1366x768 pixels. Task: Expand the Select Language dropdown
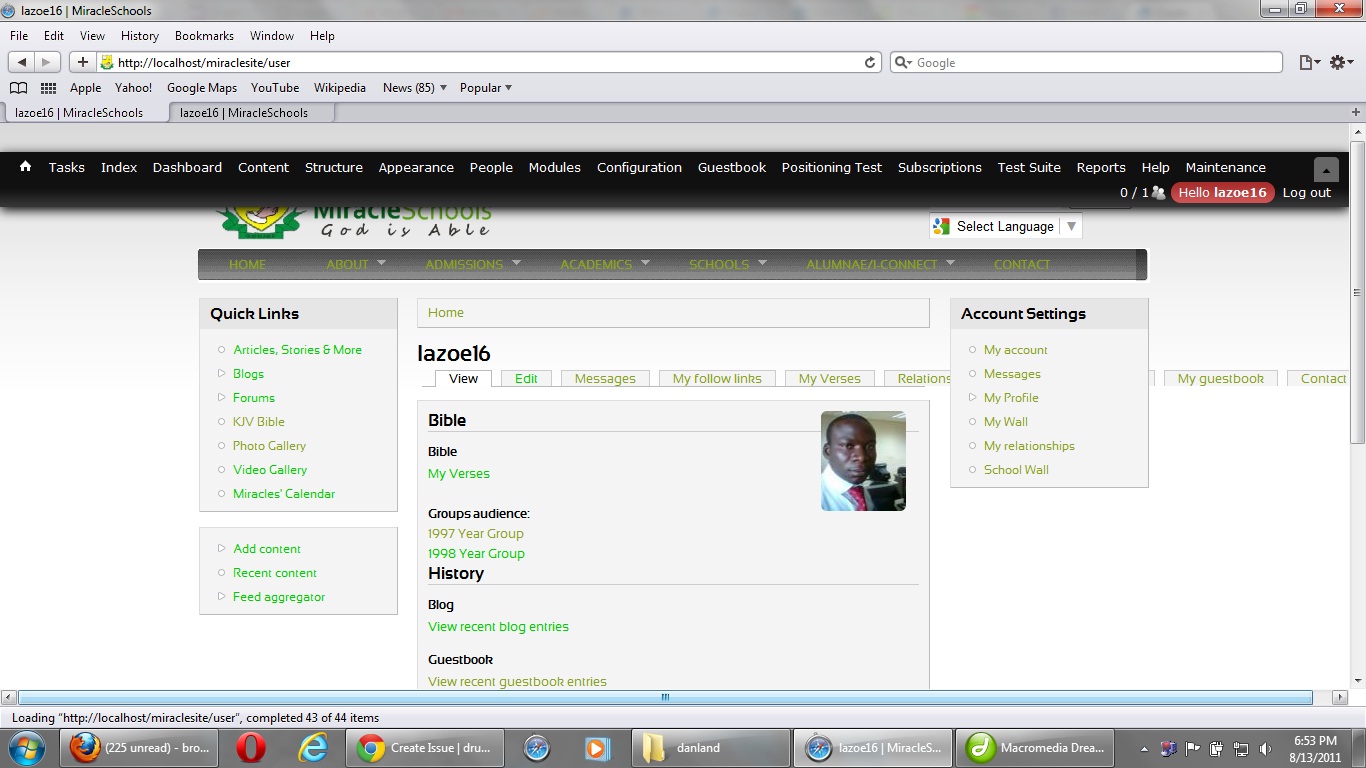point(1071,226)
